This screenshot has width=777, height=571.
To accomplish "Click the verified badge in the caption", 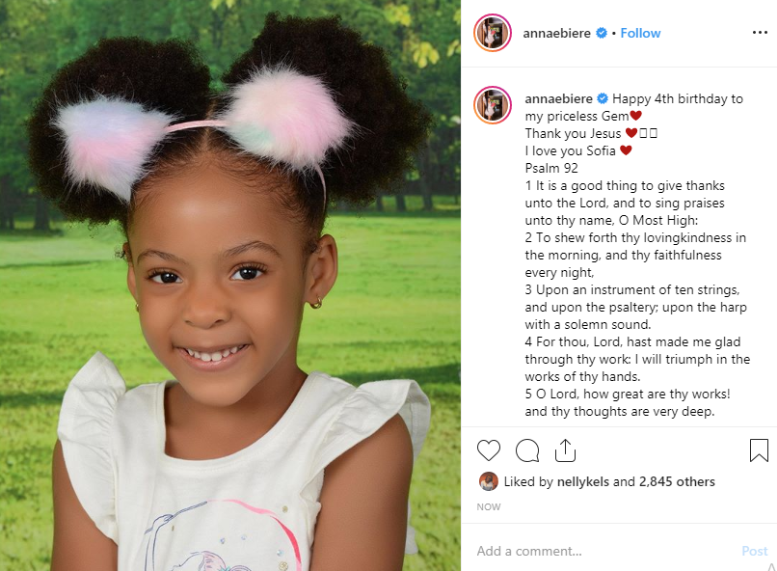I will (x=603, y=99).
